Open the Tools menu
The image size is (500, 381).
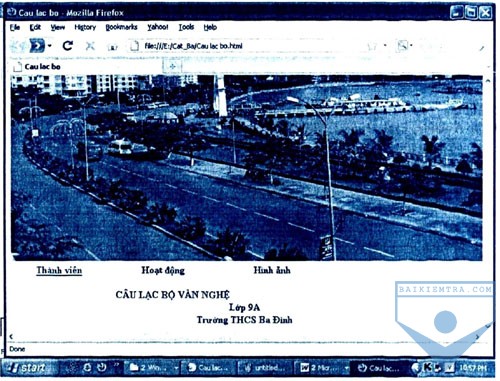(186, 27)
